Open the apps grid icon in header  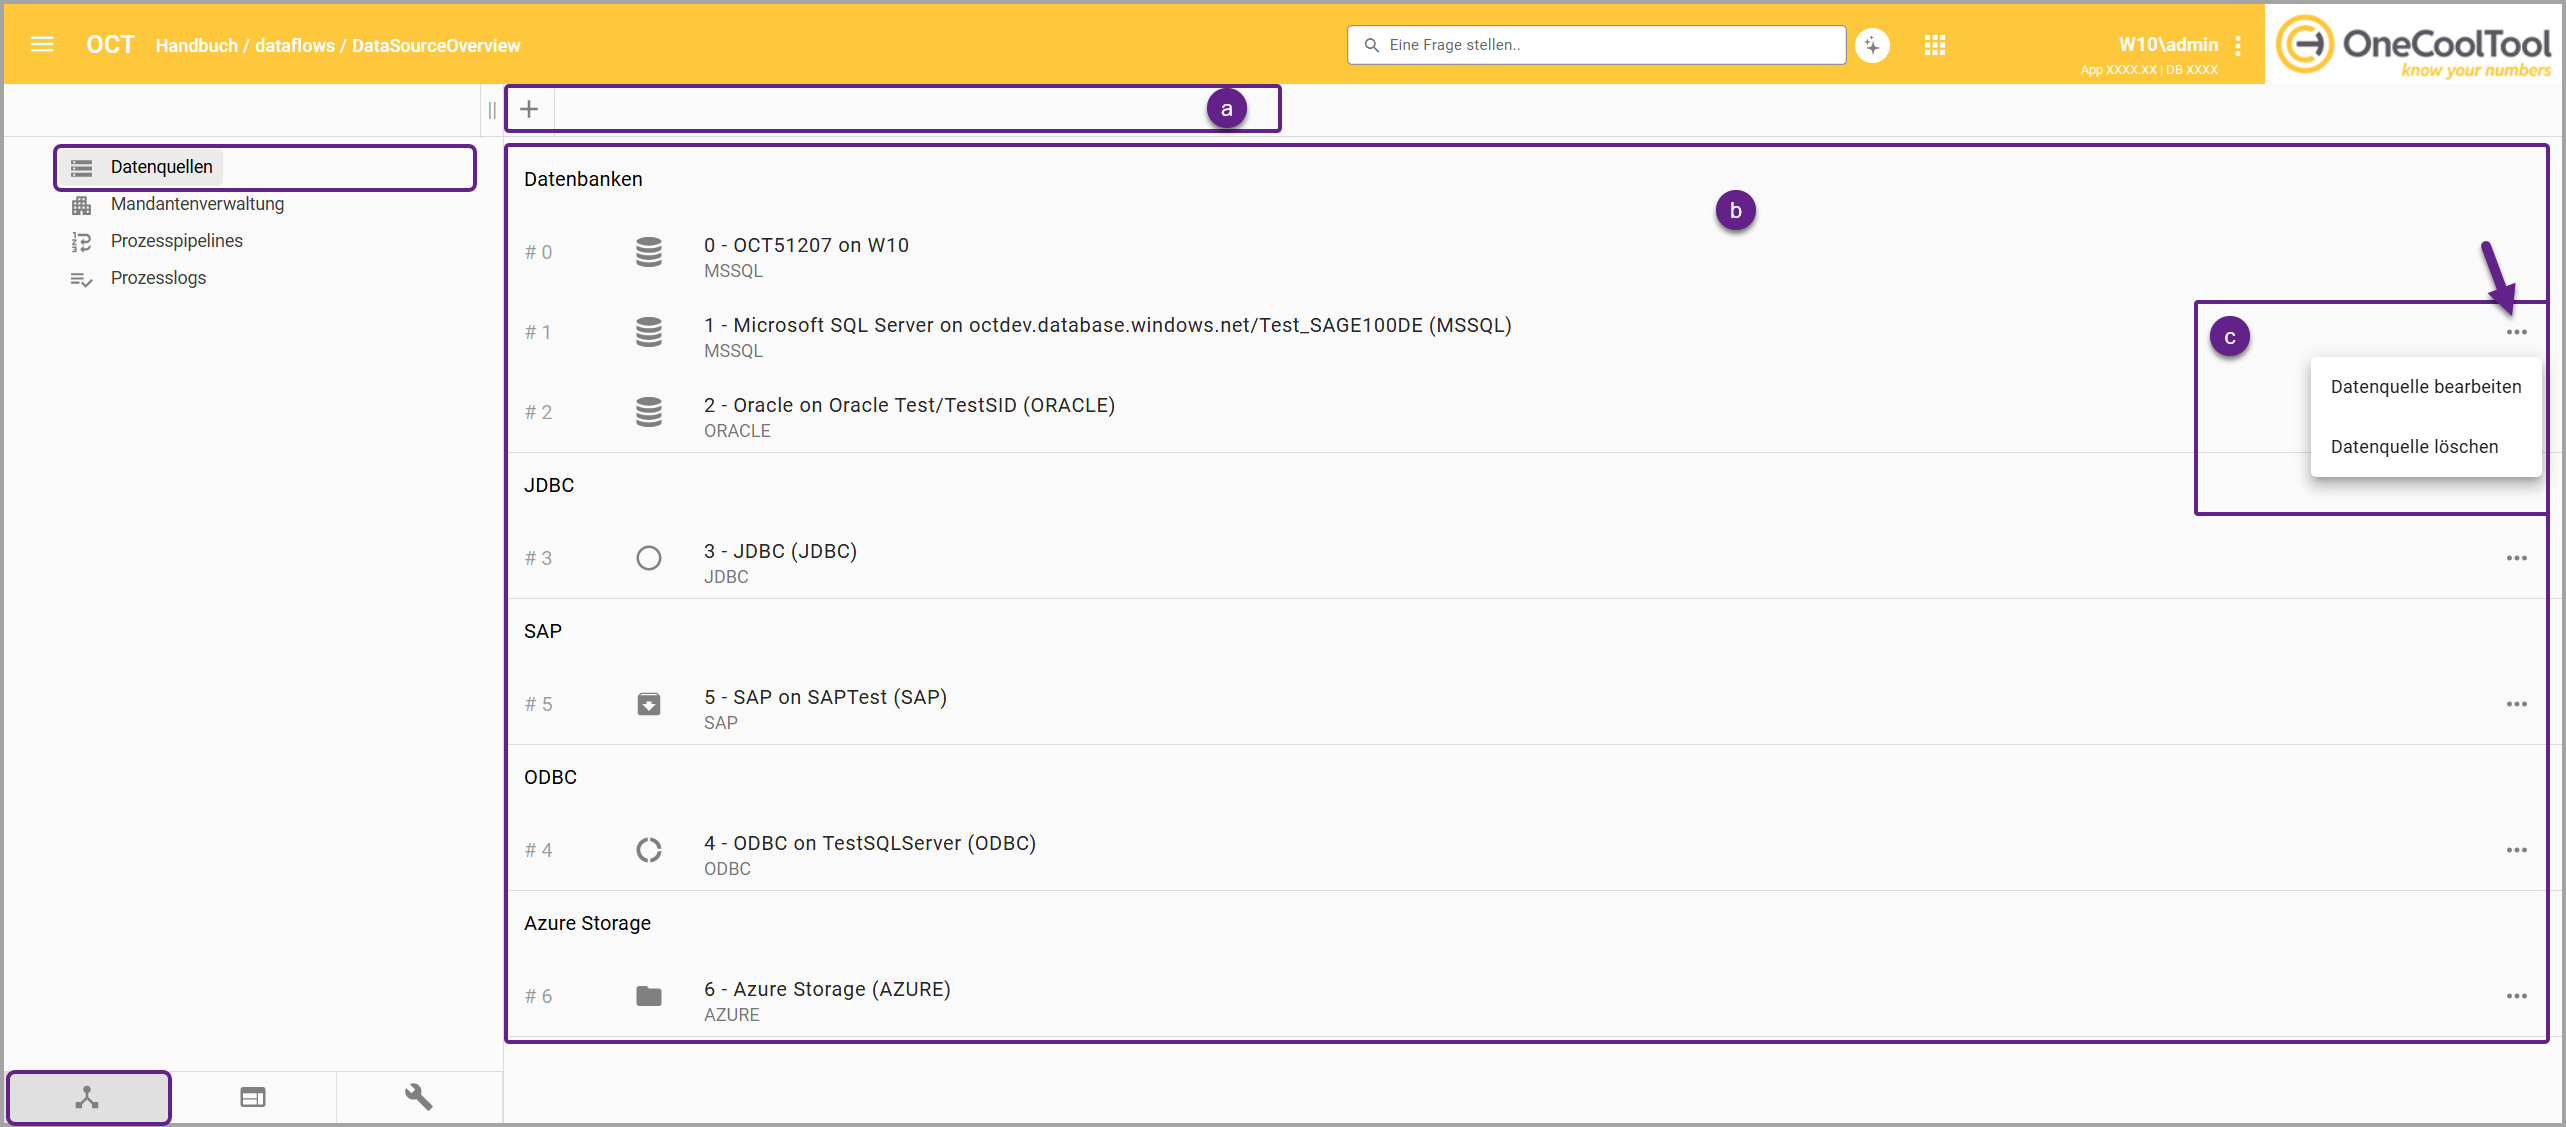1934,45
